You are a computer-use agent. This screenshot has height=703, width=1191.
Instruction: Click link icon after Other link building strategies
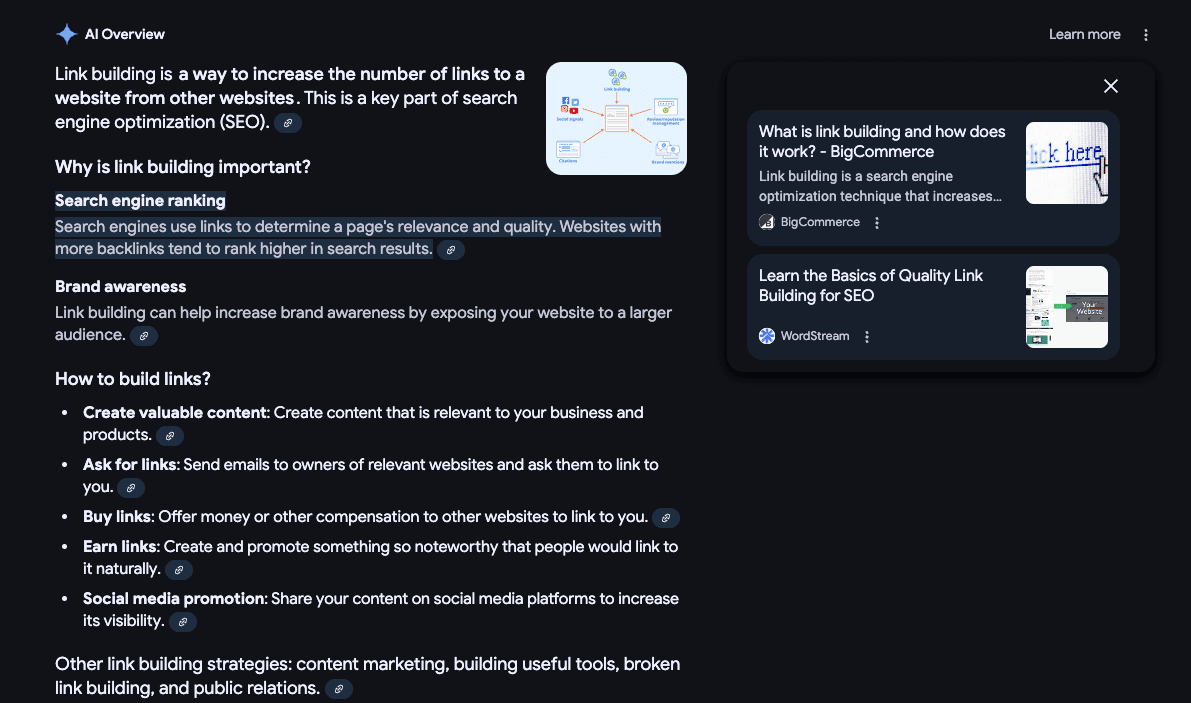tap(339, 689)
